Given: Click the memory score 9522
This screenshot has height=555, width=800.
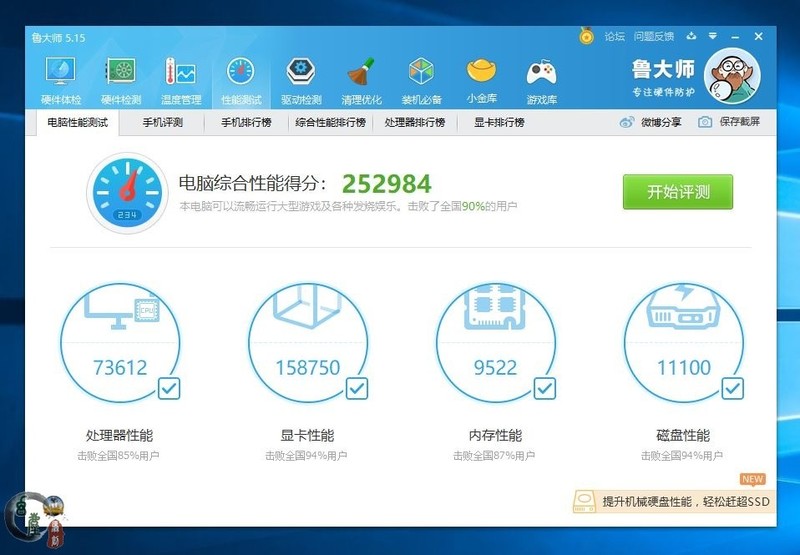Looking at the screenshot, I should (495, 367).
